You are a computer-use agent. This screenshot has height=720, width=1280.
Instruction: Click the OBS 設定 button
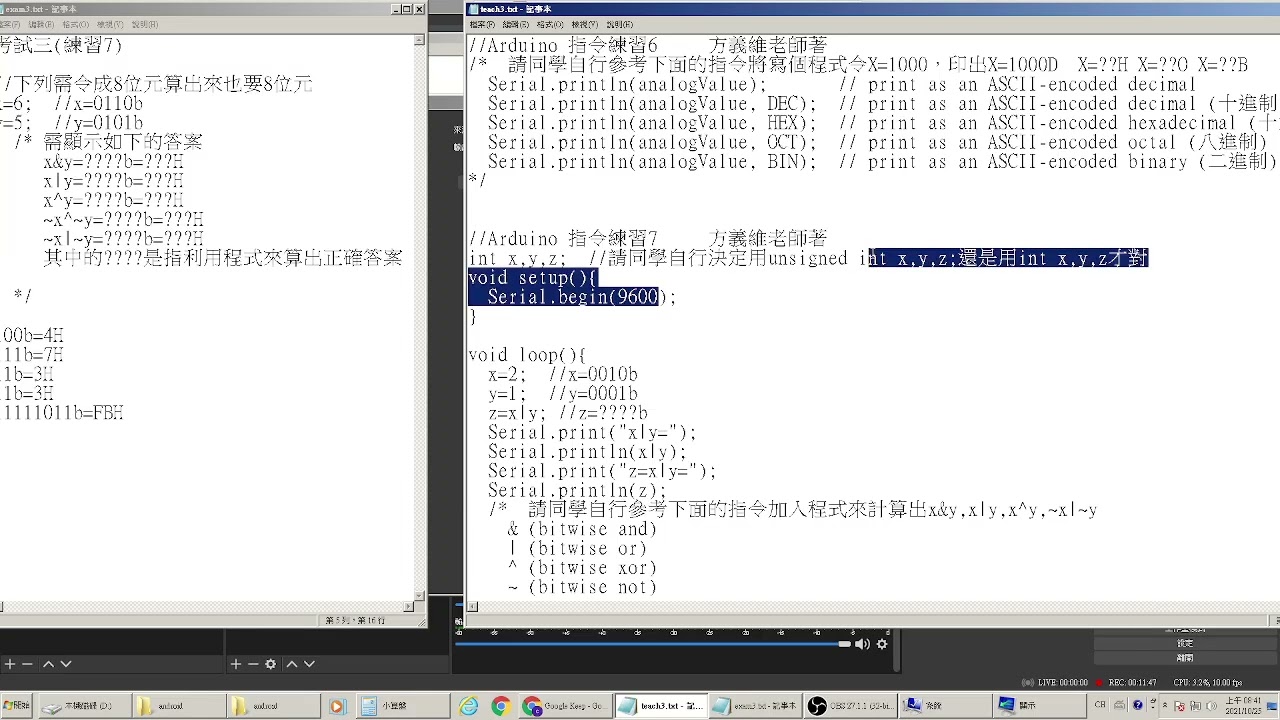pos(1185,643)
